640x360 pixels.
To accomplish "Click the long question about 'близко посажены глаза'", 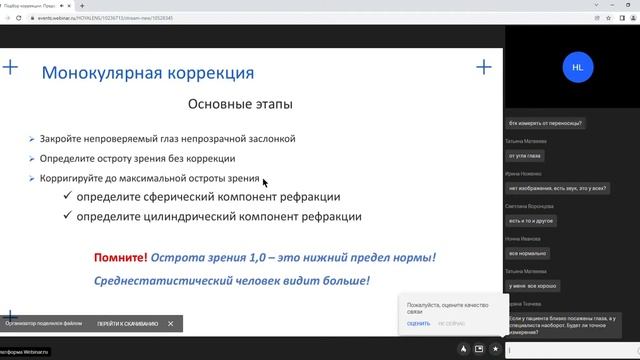I will [564, 325].
